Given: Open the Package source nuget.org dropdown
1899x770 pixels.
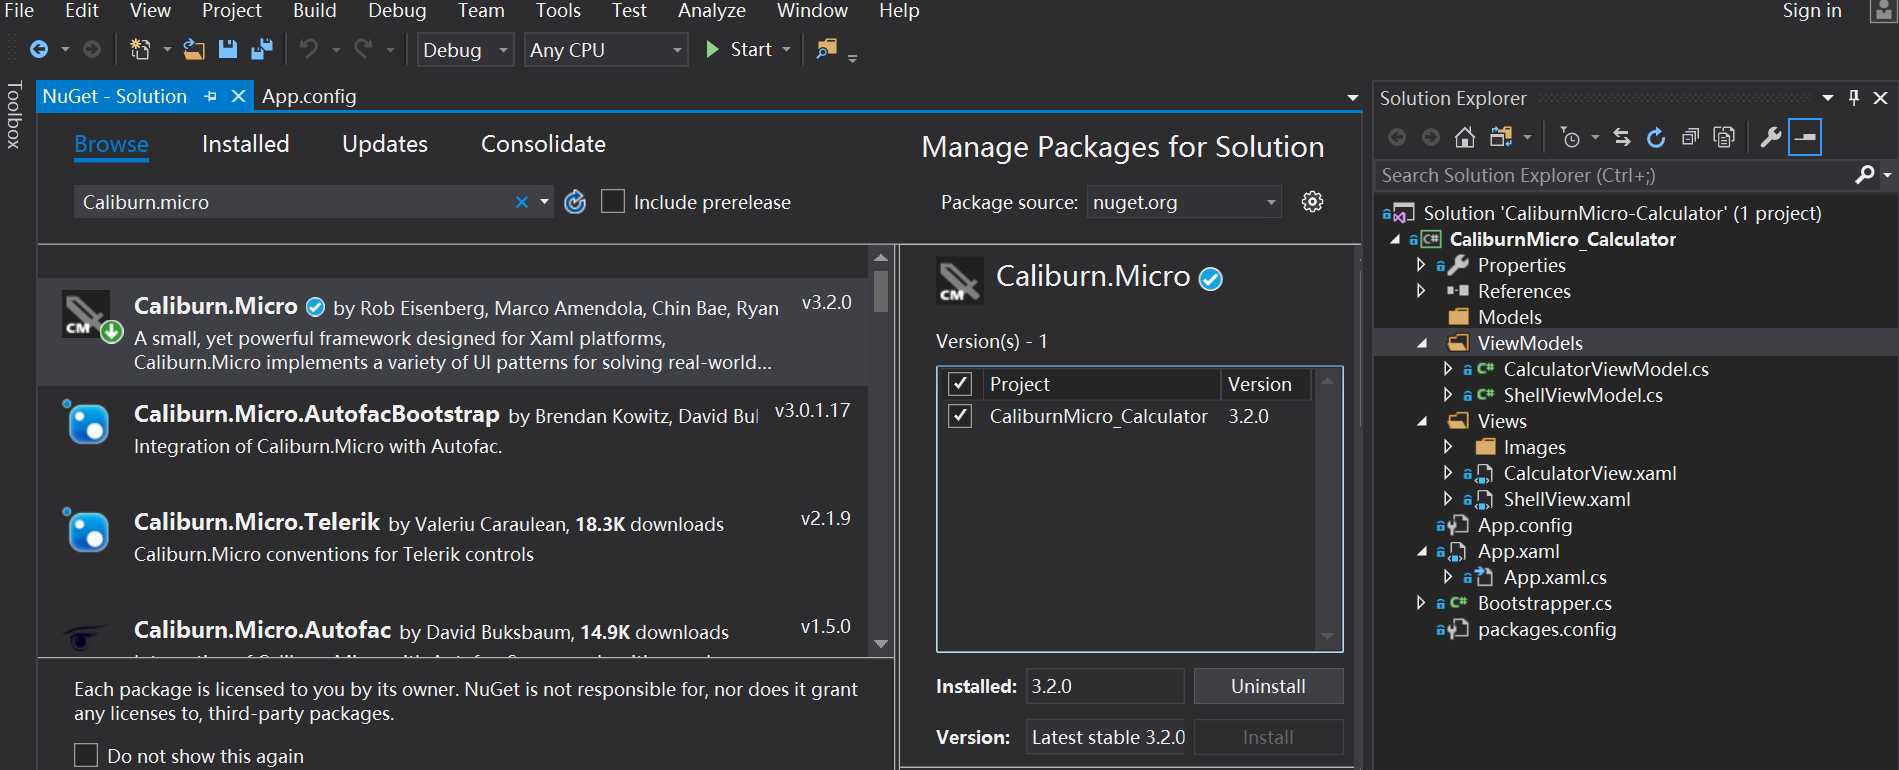Looking at the screenshot, I should (1184, 202).
